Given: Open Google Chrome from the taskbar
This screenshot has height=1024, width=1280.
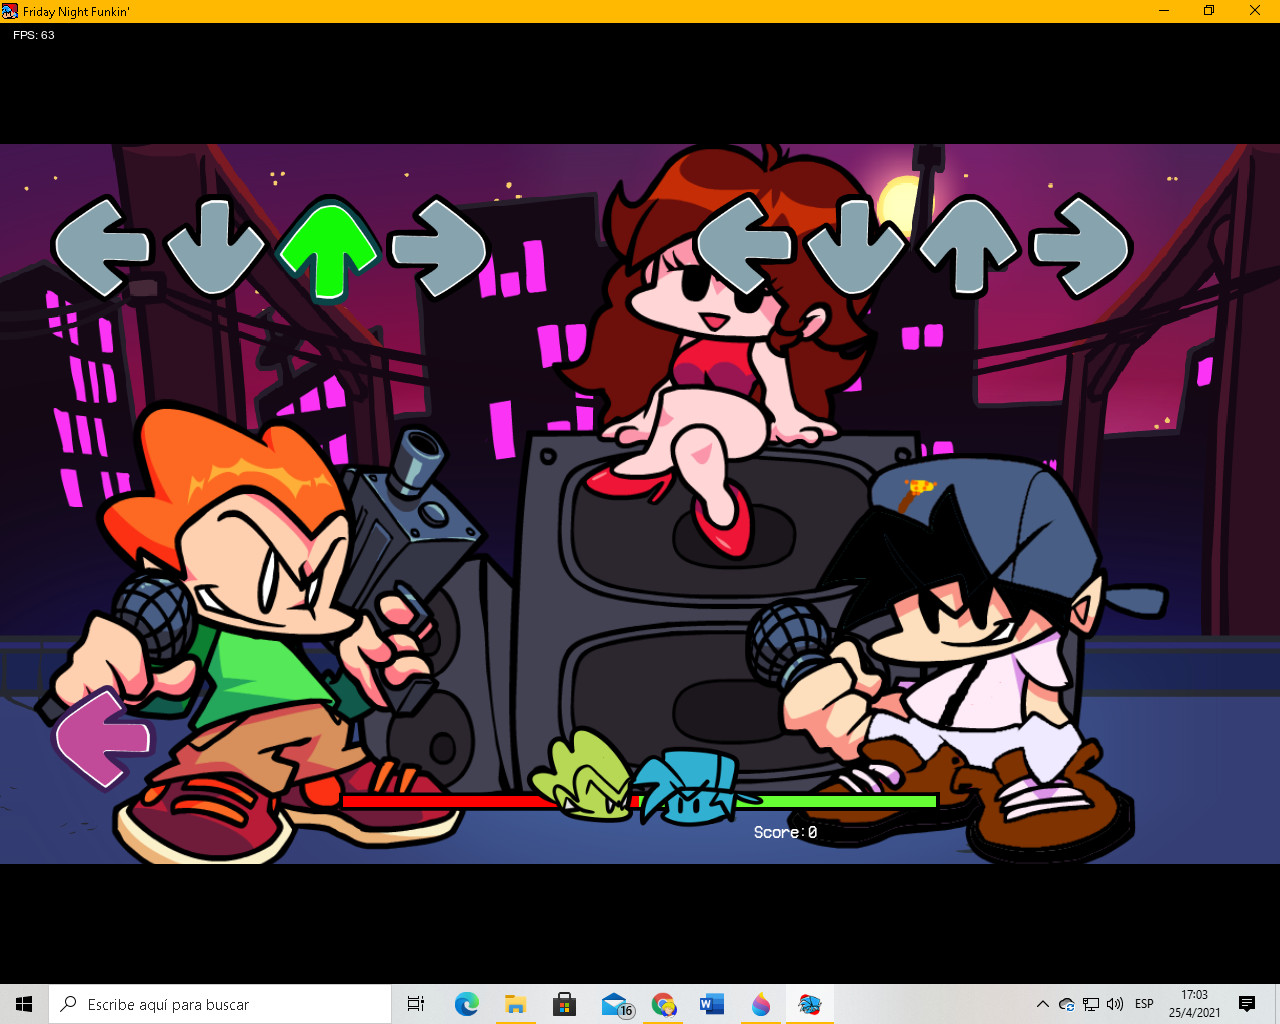Looking at the screenshot, I should 663,1004.
